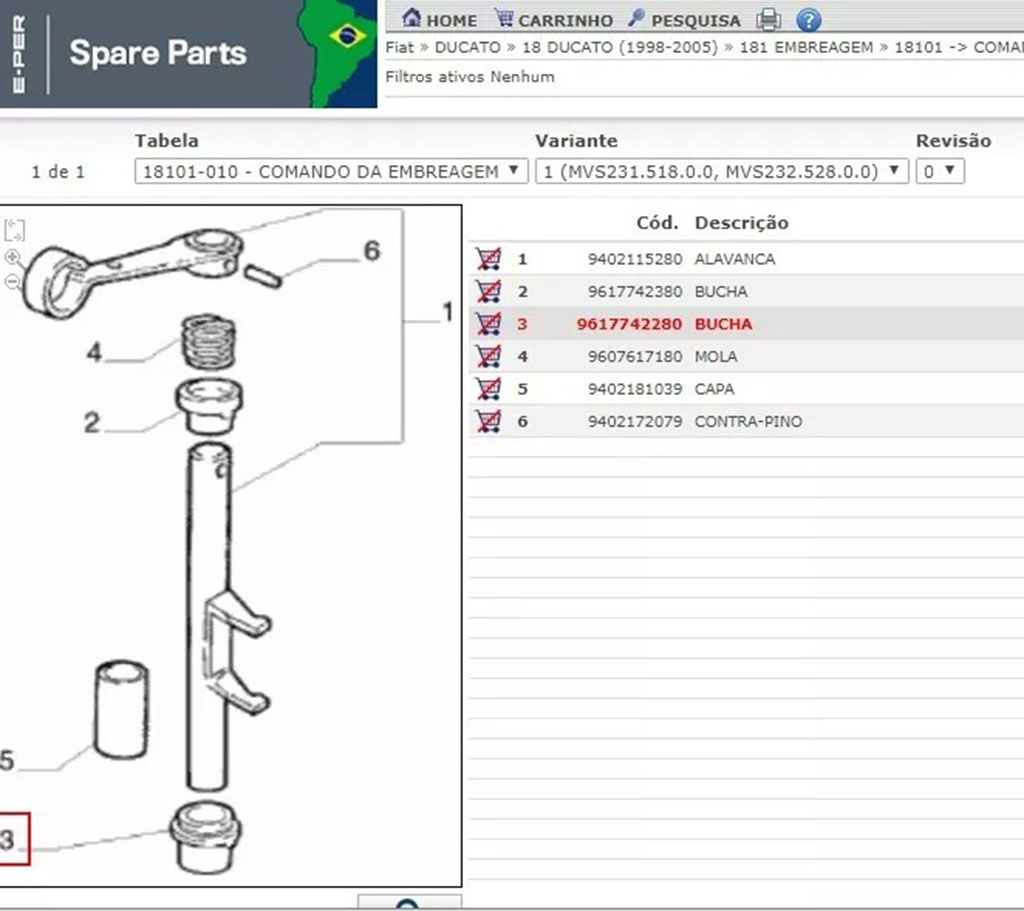Click cart icon beside CONTRA-PINO row
The width and height of the screenshot is (1024, 911).
pyautogui.click(x=488, y=421)
